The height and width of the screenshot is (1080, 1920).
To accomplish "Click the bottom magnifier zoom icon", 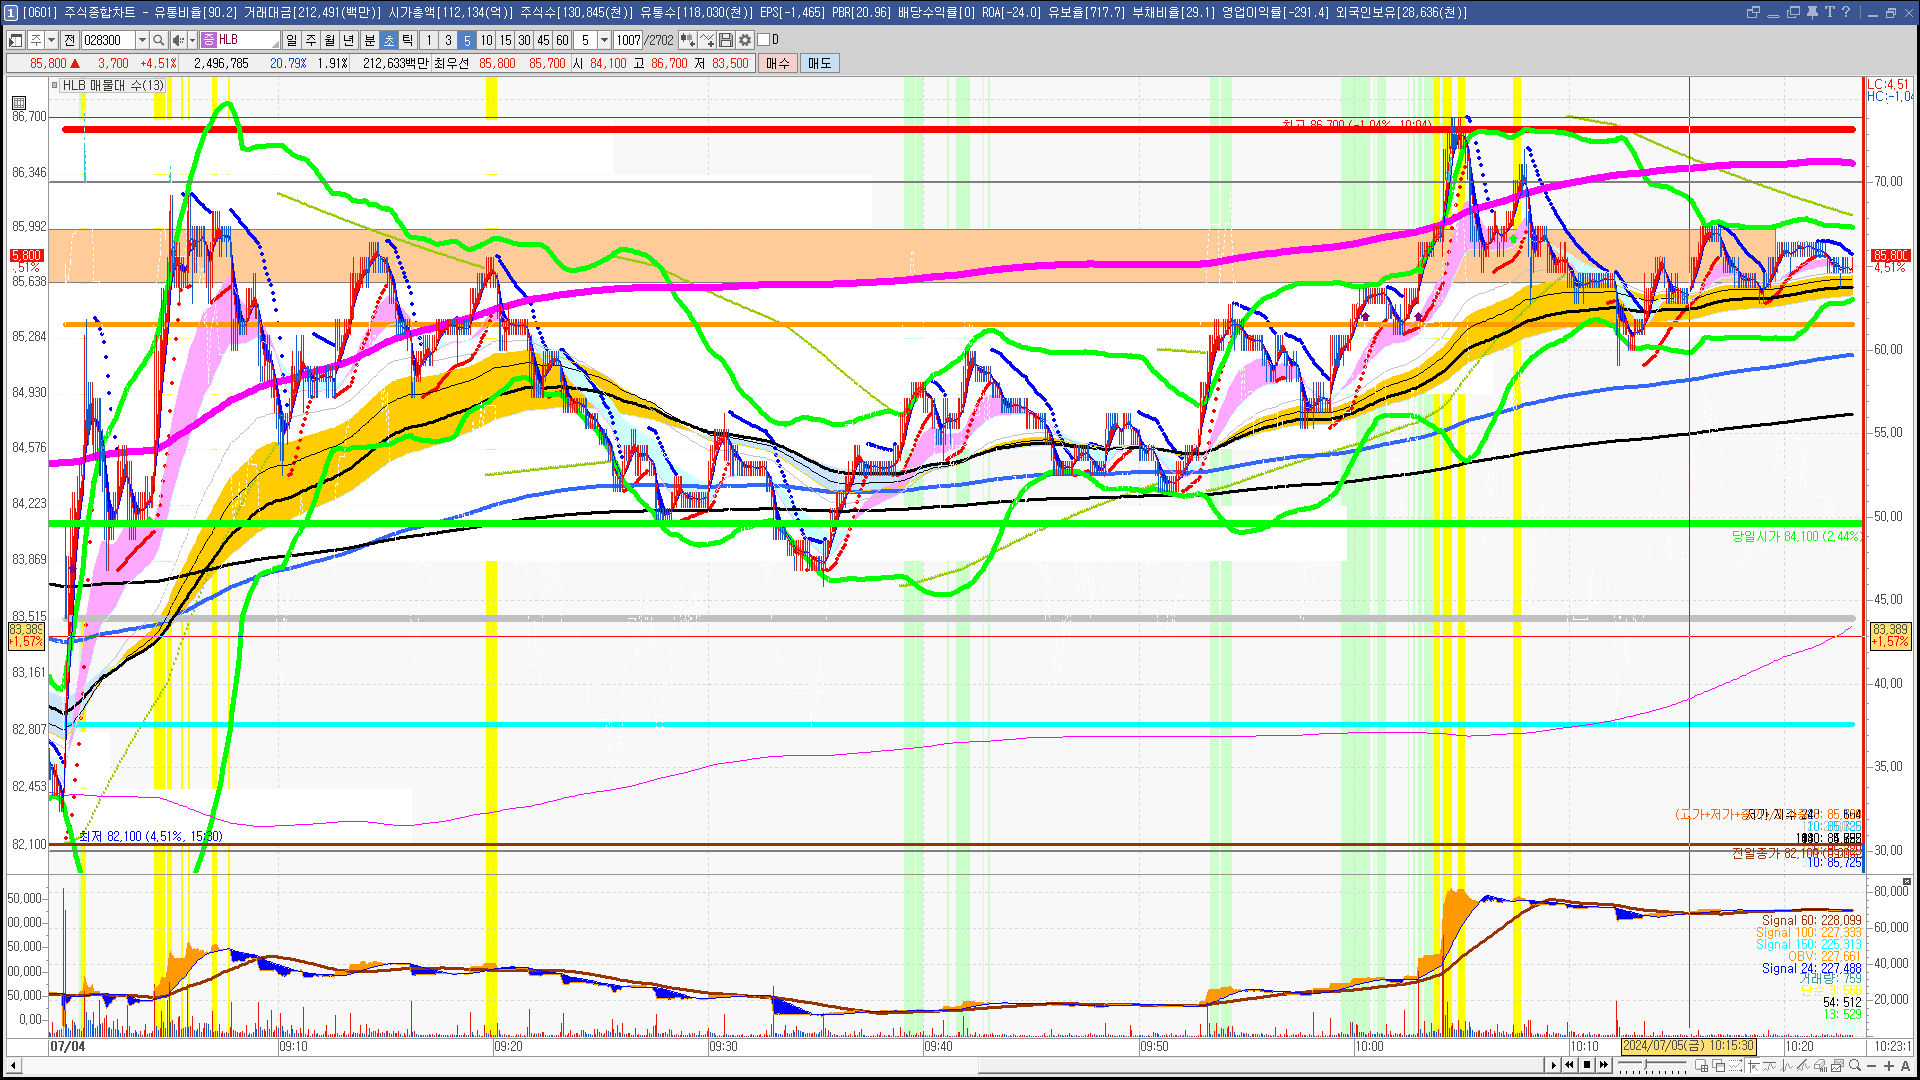I will 1855,1065.
